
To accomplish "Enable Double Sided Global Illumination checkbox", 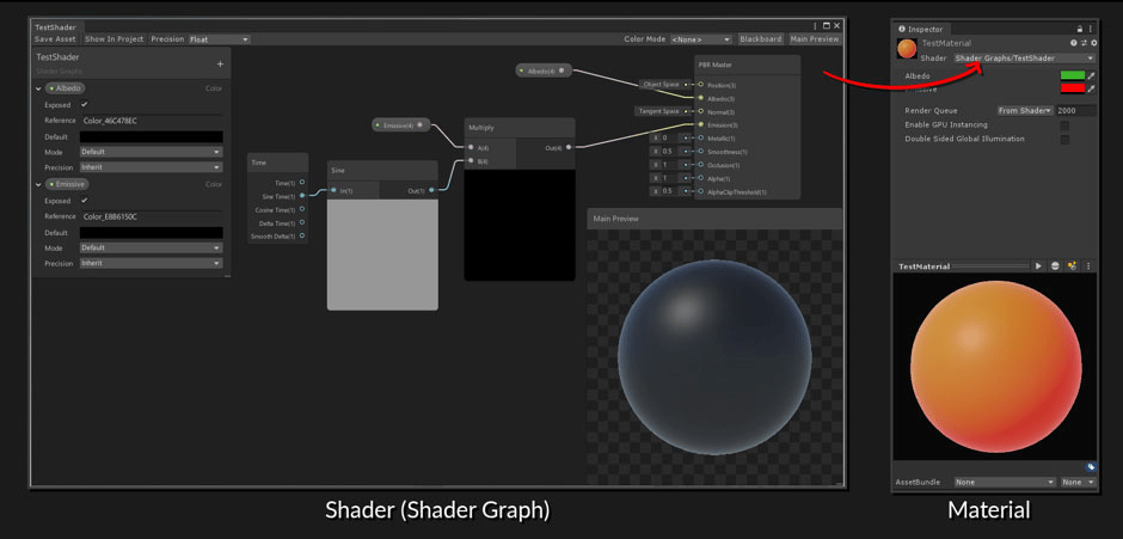I will [x=1065, y=139].
